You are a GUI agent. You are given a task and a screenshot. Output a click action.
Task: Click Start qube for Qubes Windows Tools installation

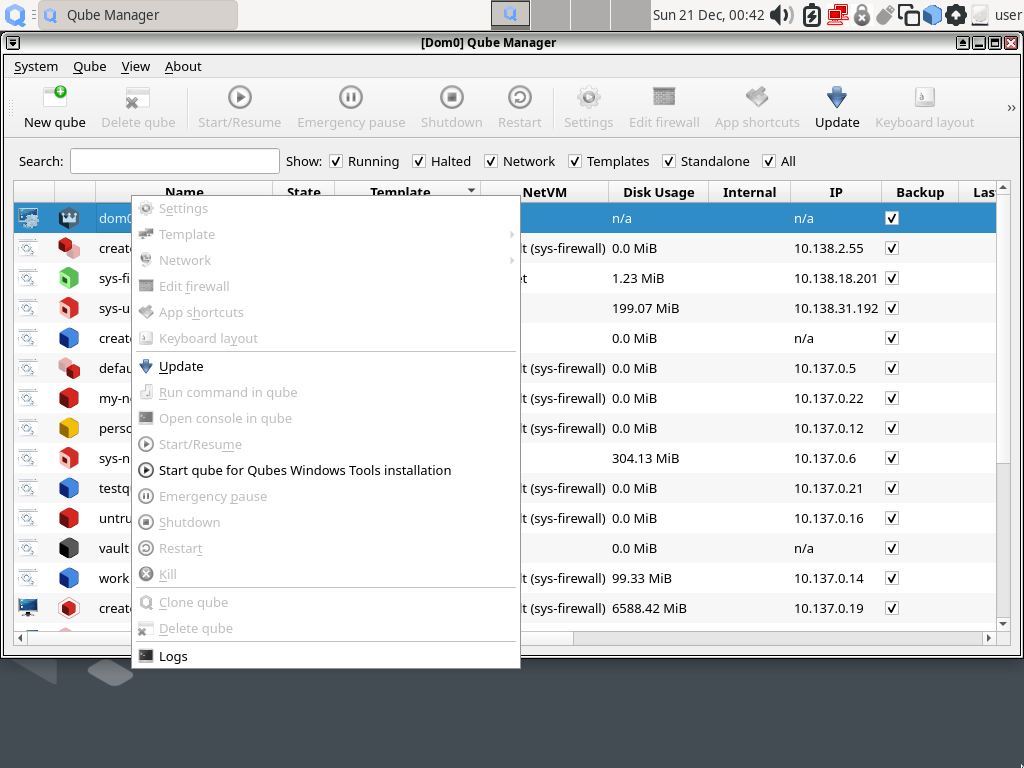pyautogui.click(x=304, y=470)
